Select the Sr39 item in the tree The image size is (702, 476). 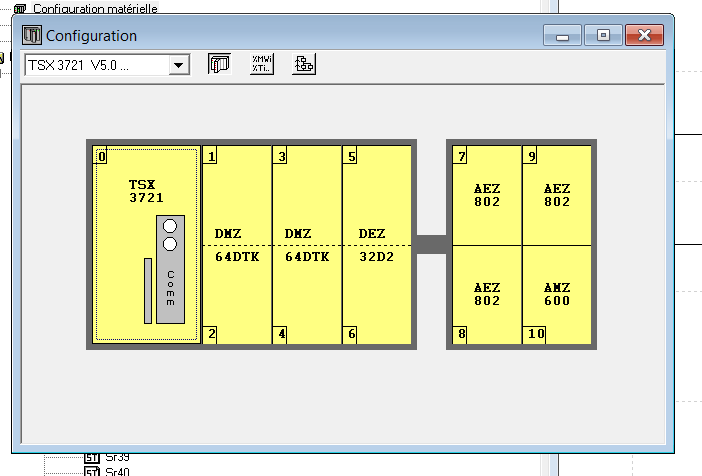pos(116,457)
